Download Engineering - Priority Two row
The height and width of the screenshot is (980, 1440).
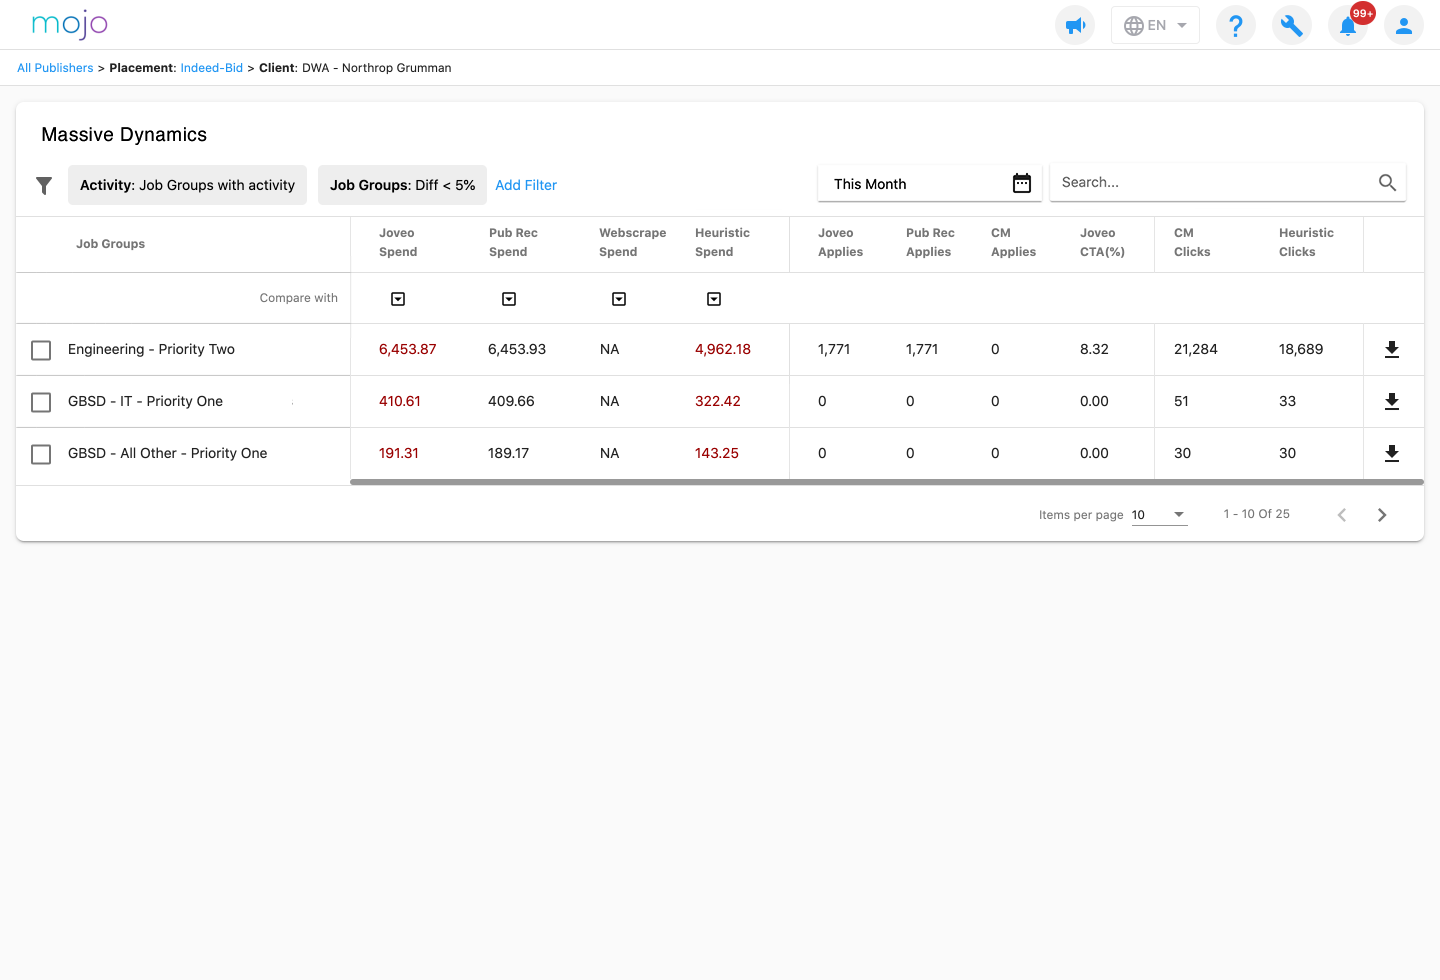tap(1391, 349)
